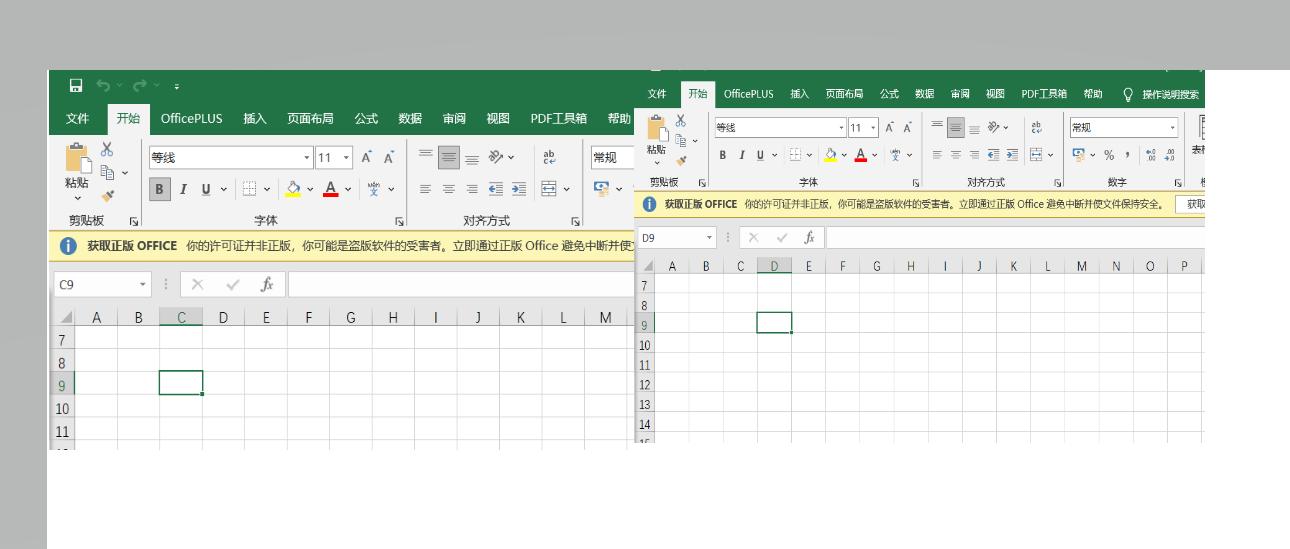1290x549 pixels.
Task: Switch to Page Layout tab in right window
Action: [x=844, y=94]
